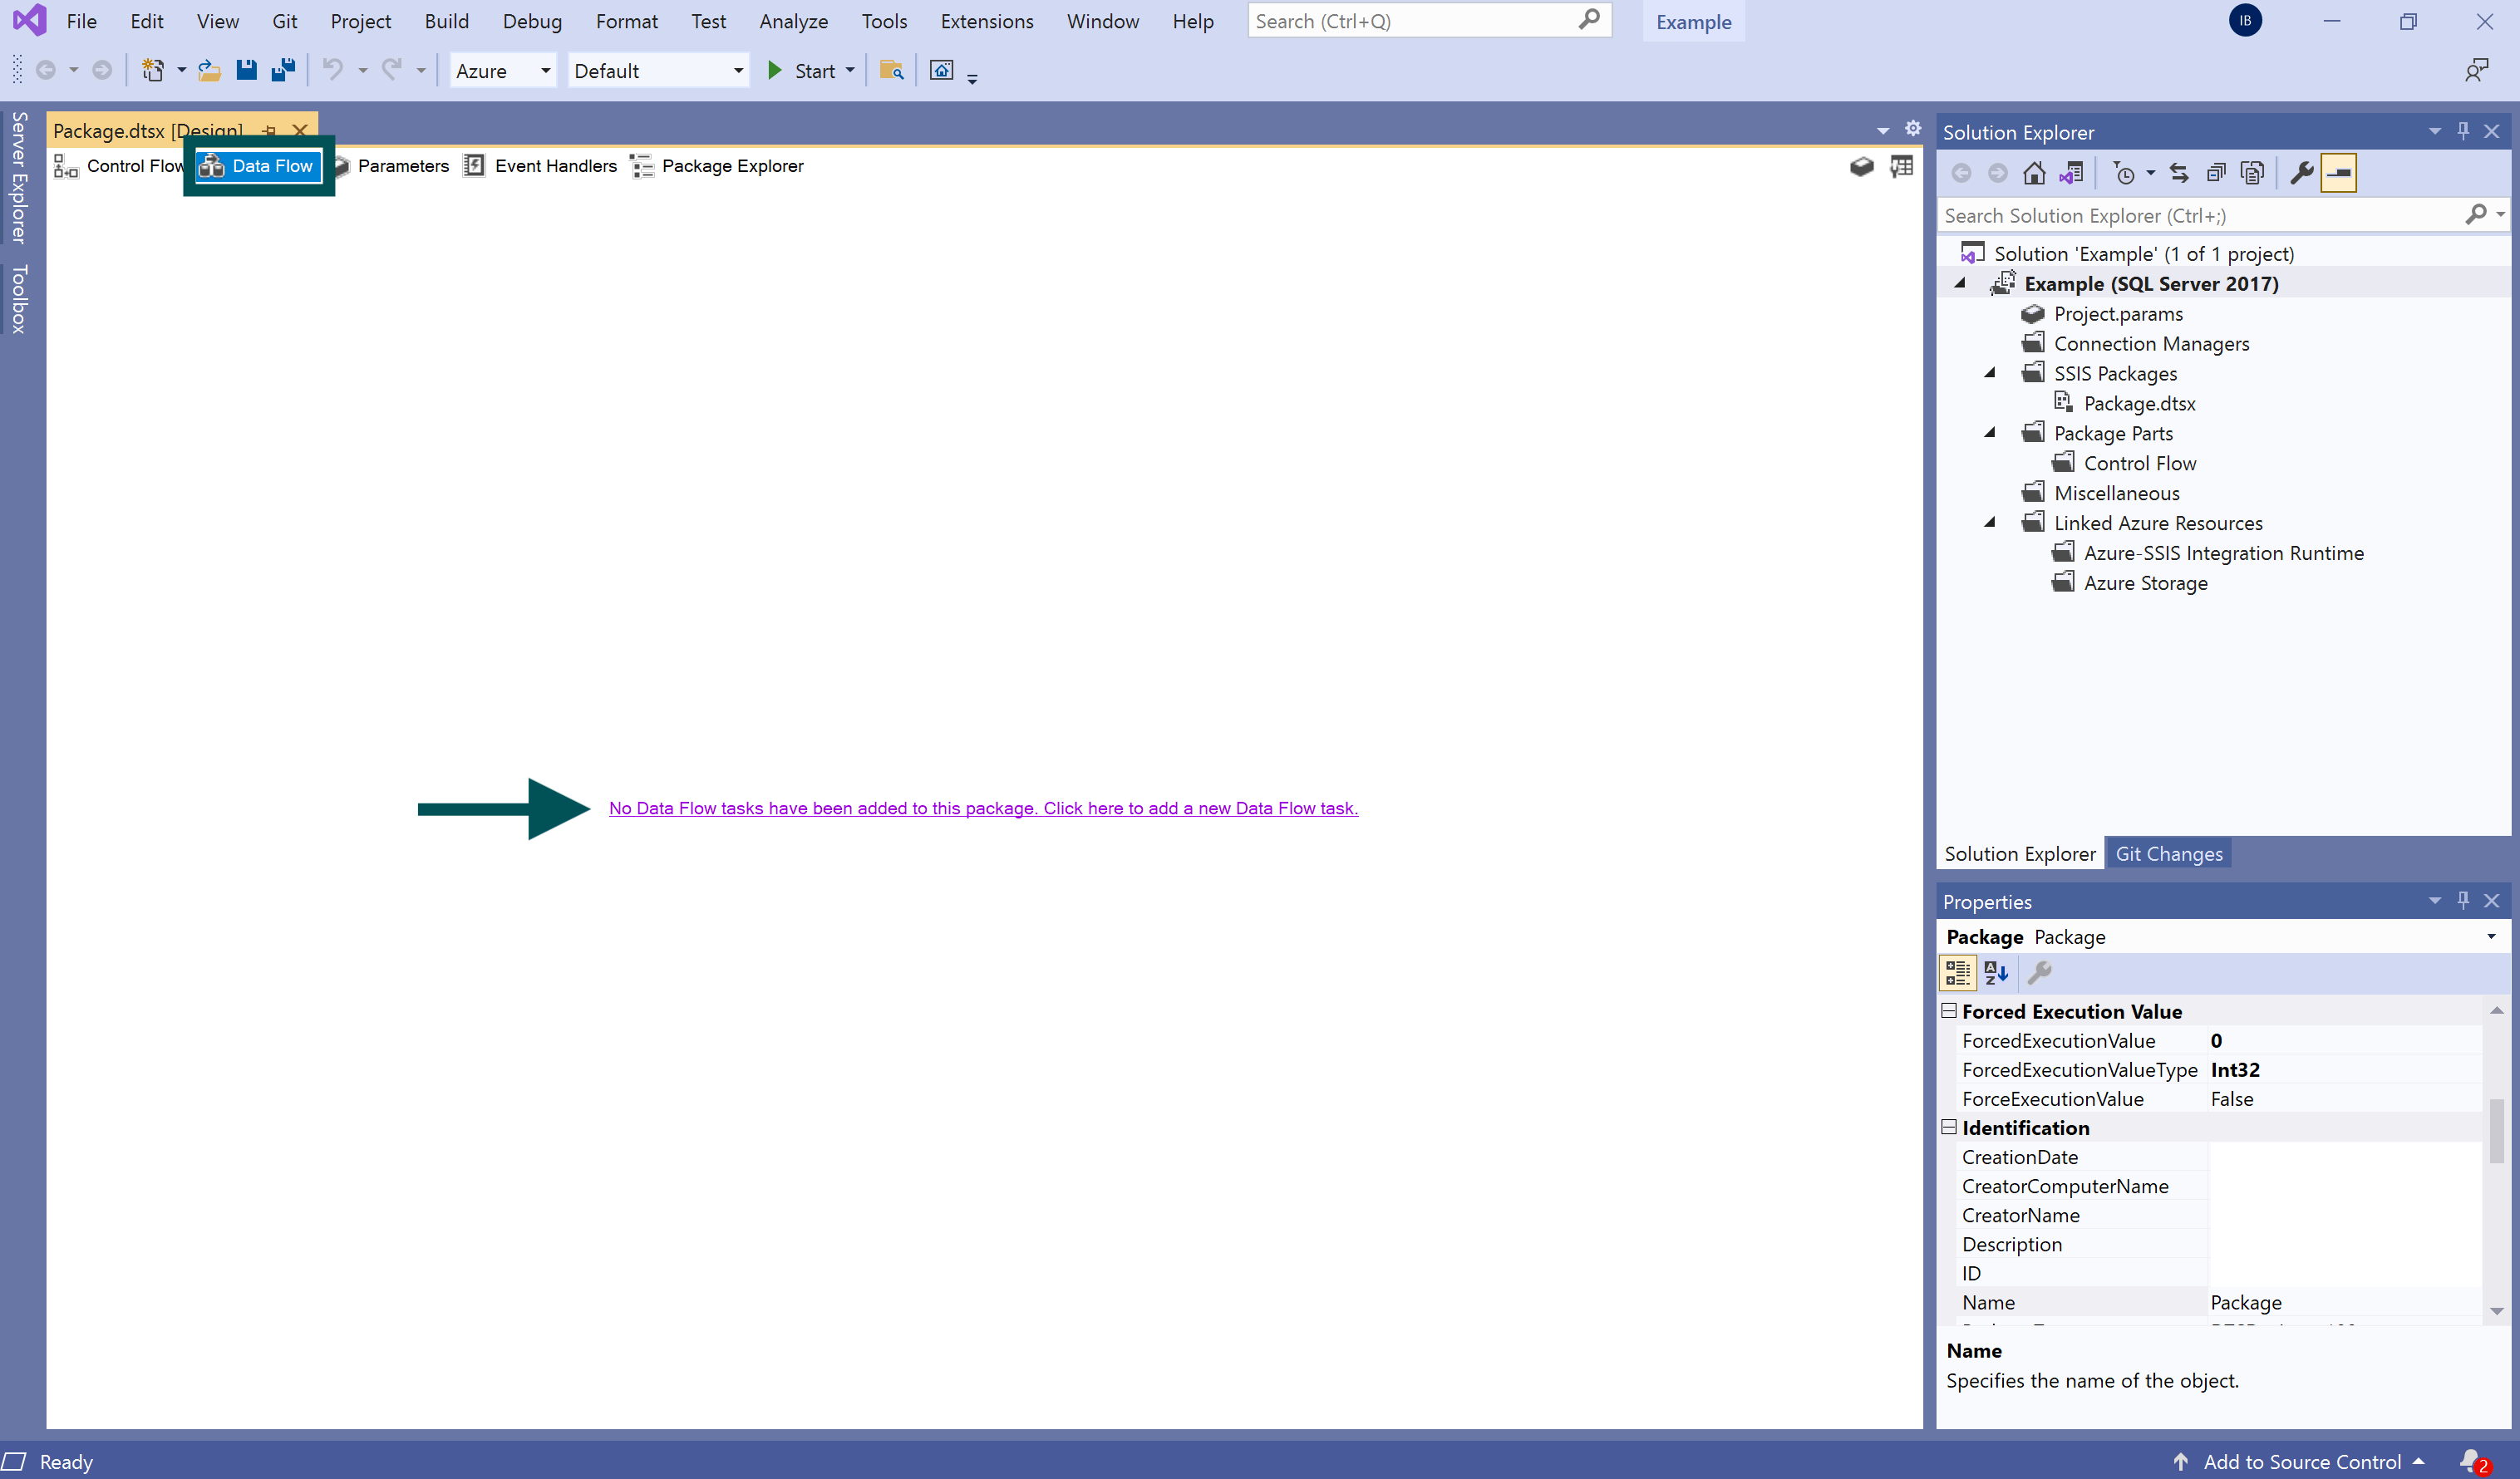Screen dimensions: 2520x1479
Task: Open the SSIS Toolbox grid icon in designer
Action: point(1902,166)
